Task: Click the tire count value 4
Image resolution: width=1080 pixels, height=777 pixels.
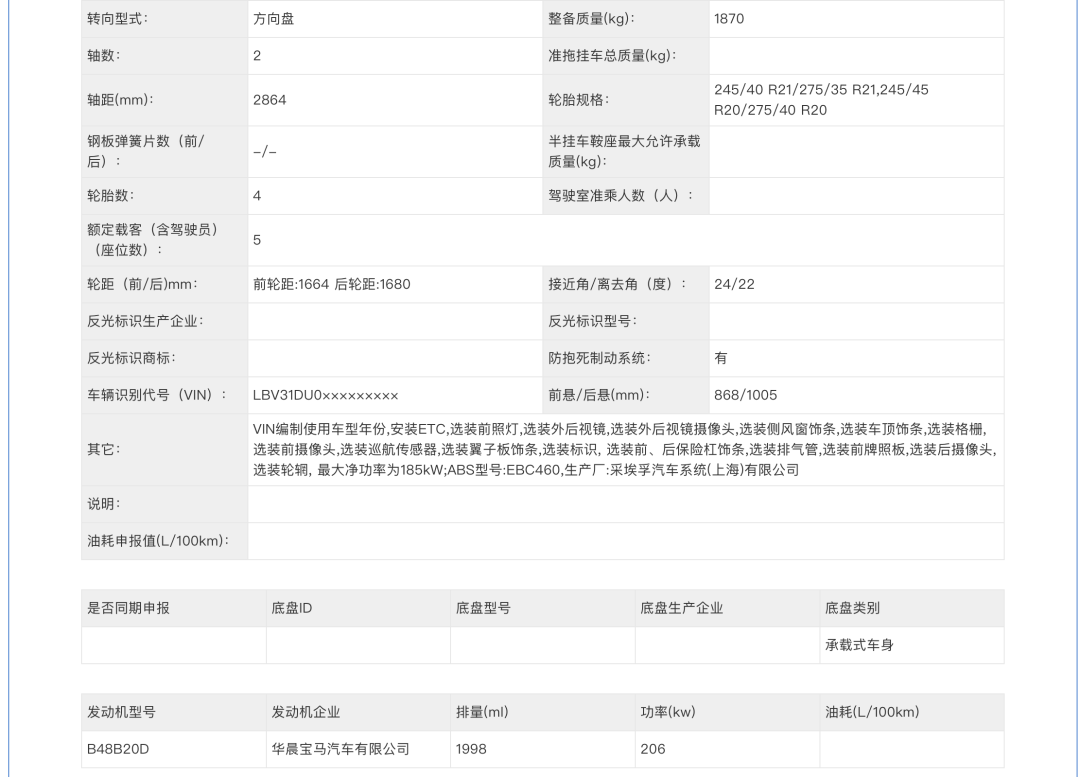Action: point(257,196)
